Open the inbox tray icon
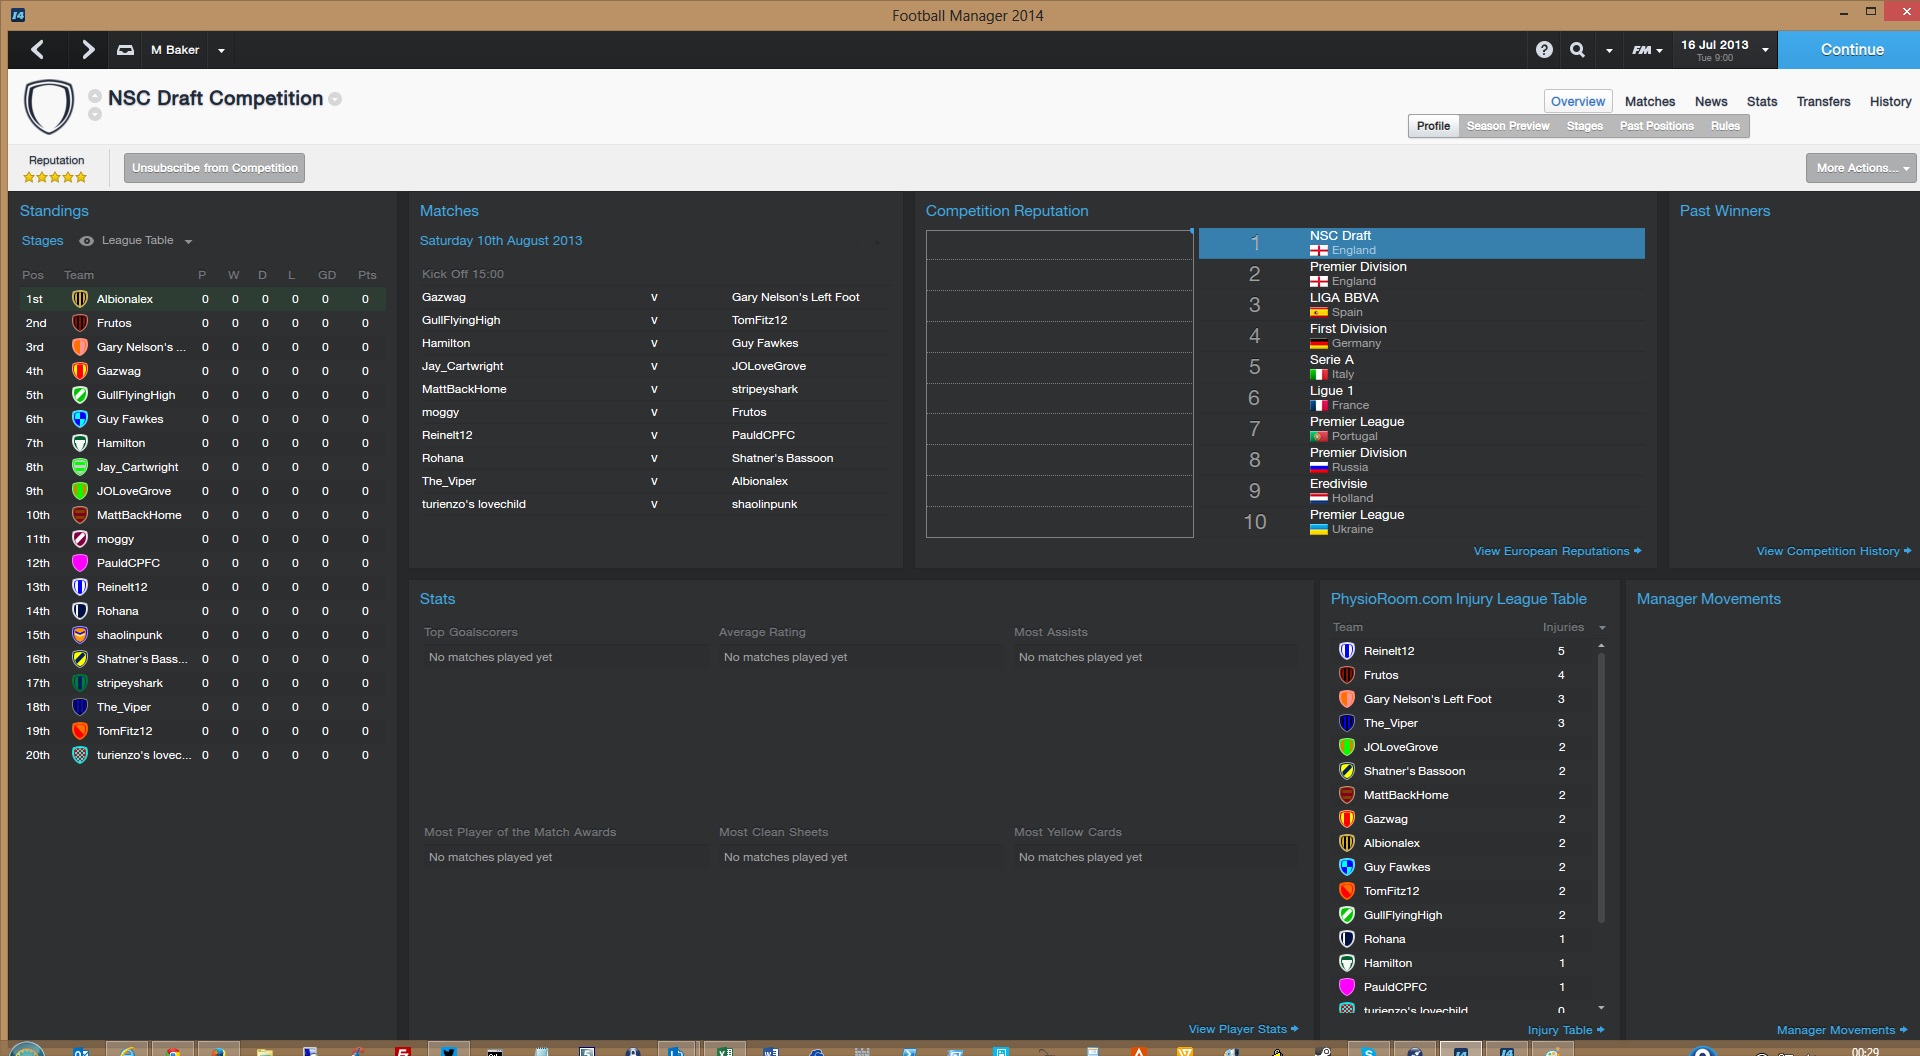 point(125,50)
